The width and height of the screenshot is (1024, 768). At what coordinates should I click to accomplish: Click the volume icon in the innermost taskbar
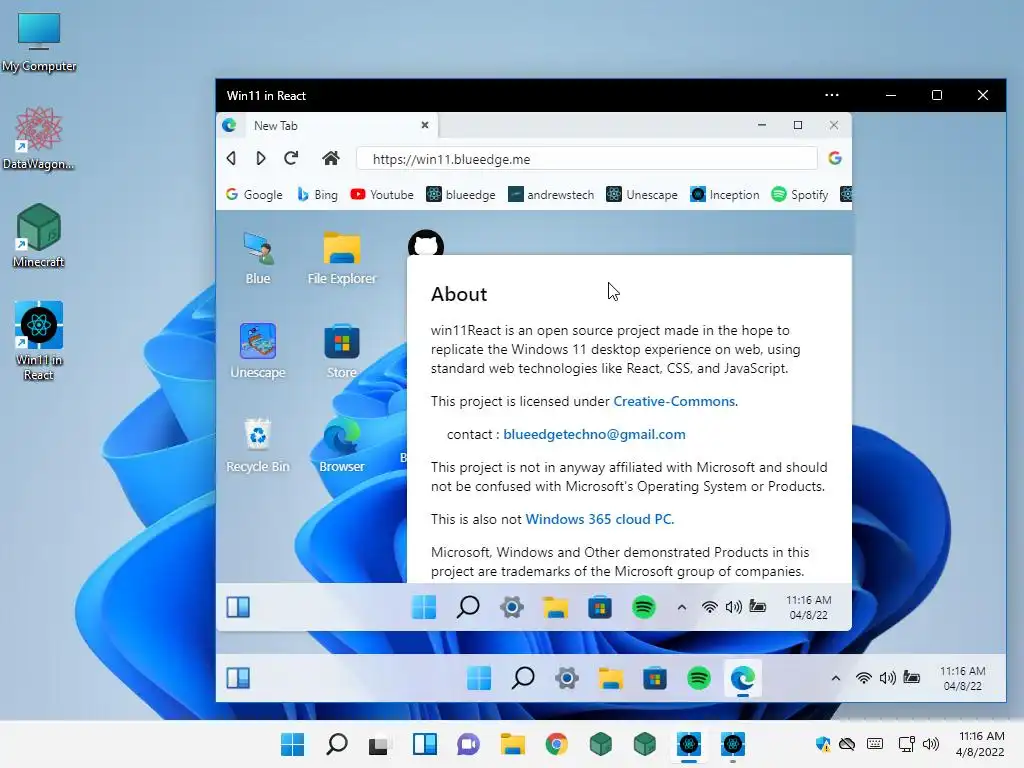733,607
